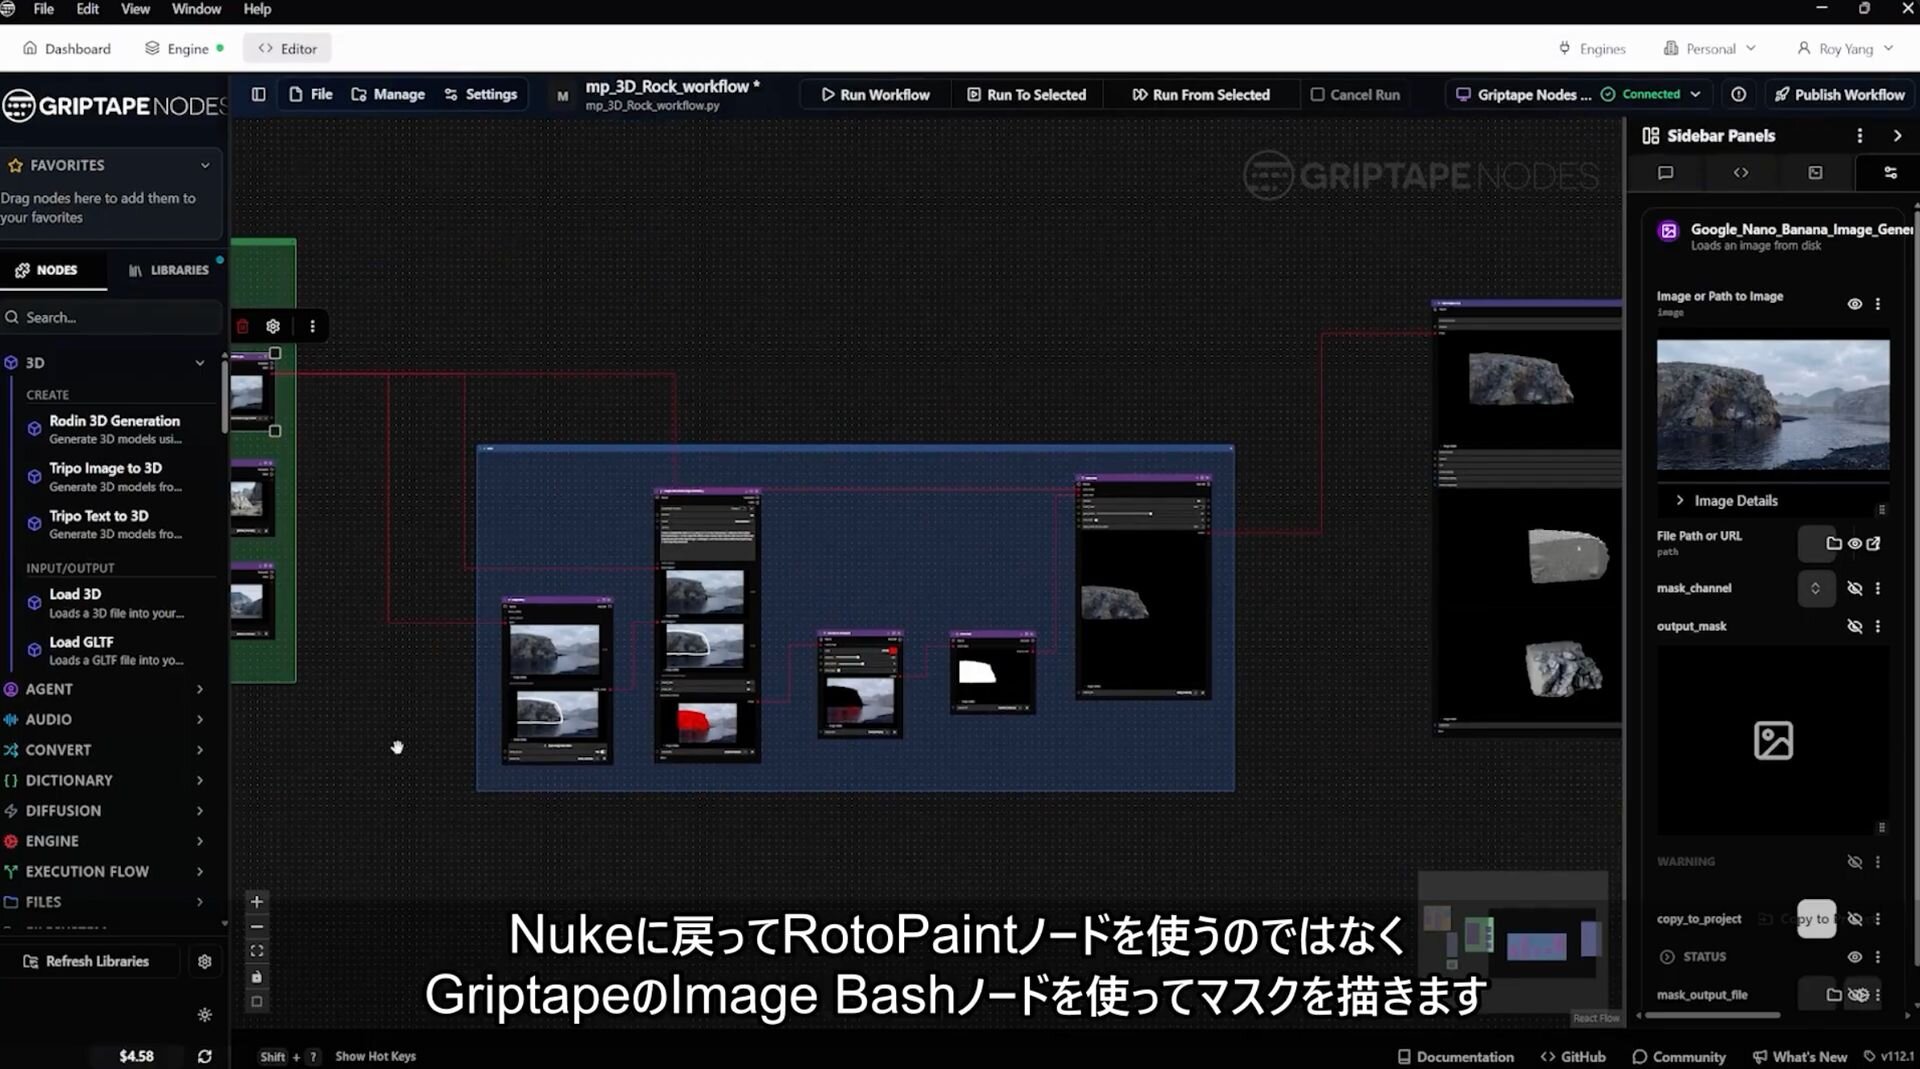Open the image preview sidebar panel
Viewport: 1920px width, 1069px height.
click(1816, 172)
